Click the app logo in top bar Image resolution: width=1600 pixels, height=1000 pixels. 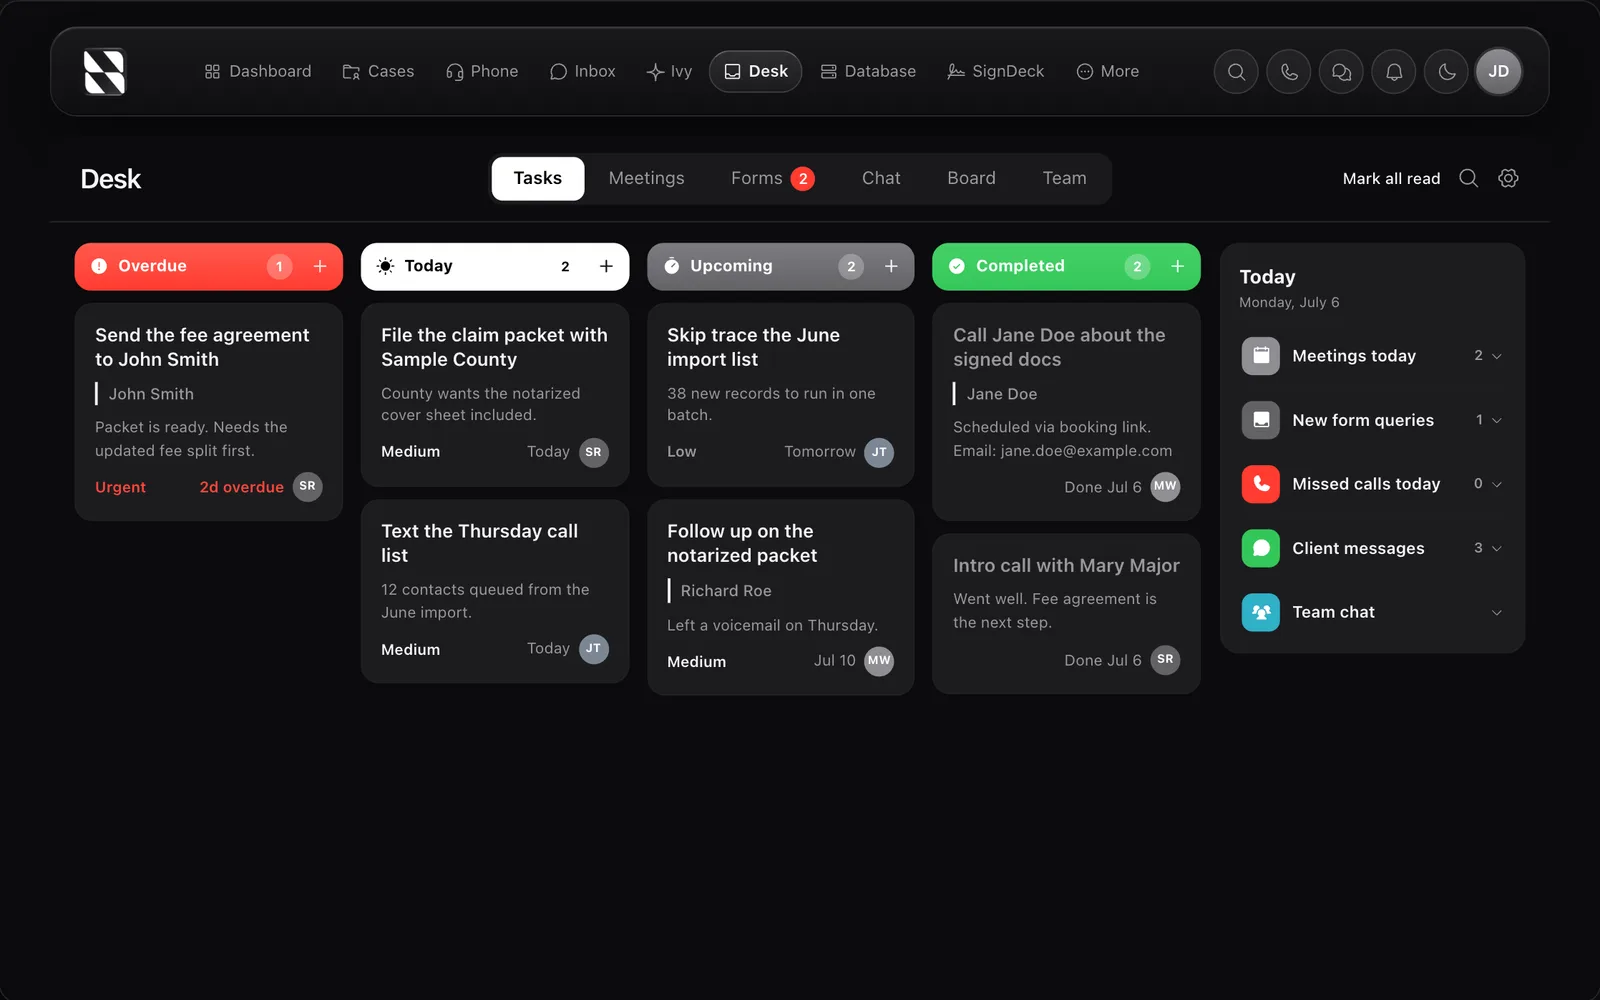point(104,72)
